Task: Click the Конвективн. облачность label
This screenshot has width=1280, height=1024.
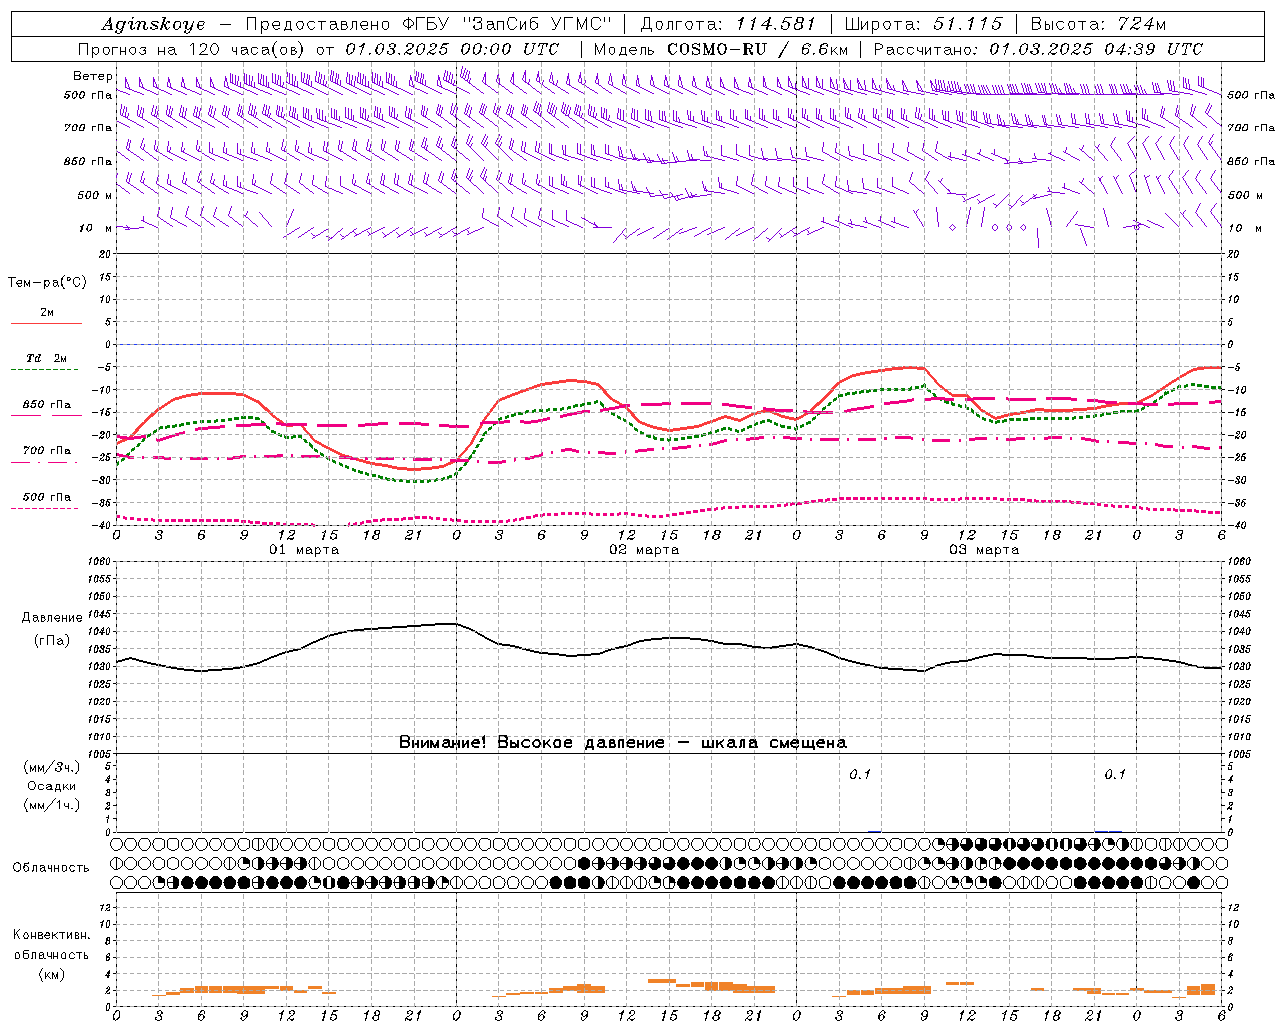Action: [x=52, y=945]
